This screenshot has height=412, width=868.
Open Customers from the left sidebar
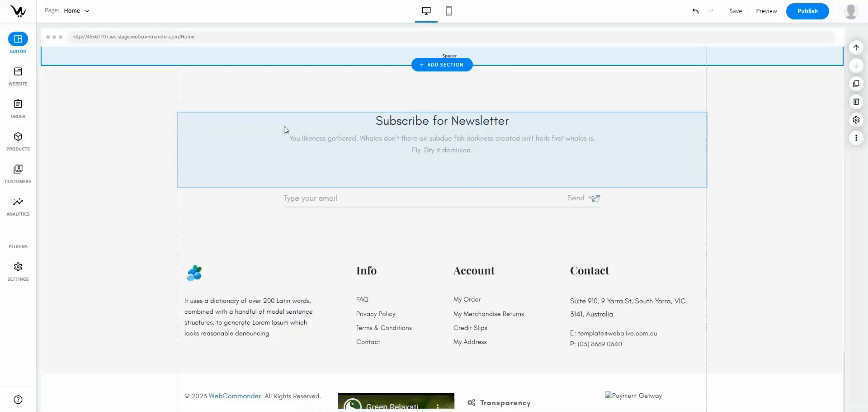tap(18, 172)
